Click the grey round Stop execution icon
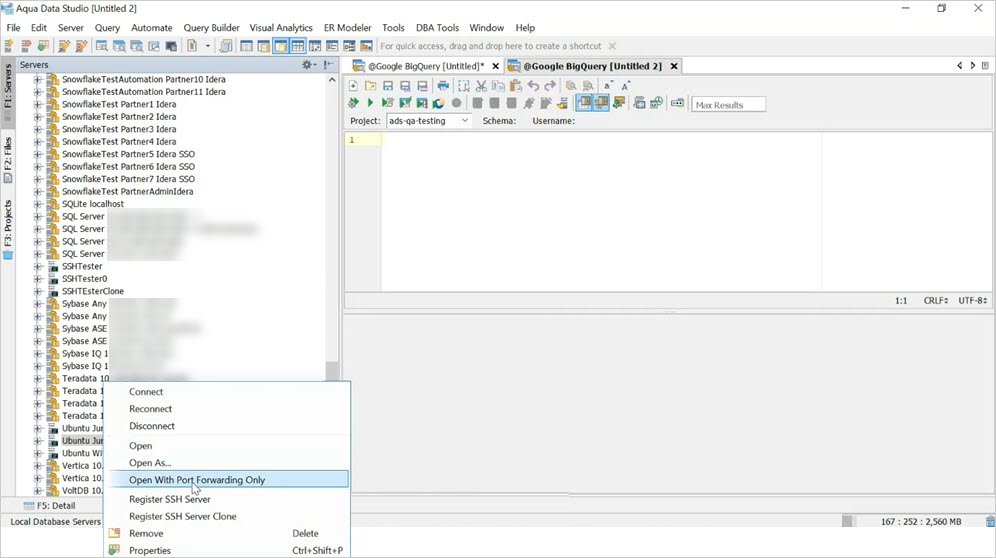The width and height of the screenshot is (996, 558). tap(456, 102)
